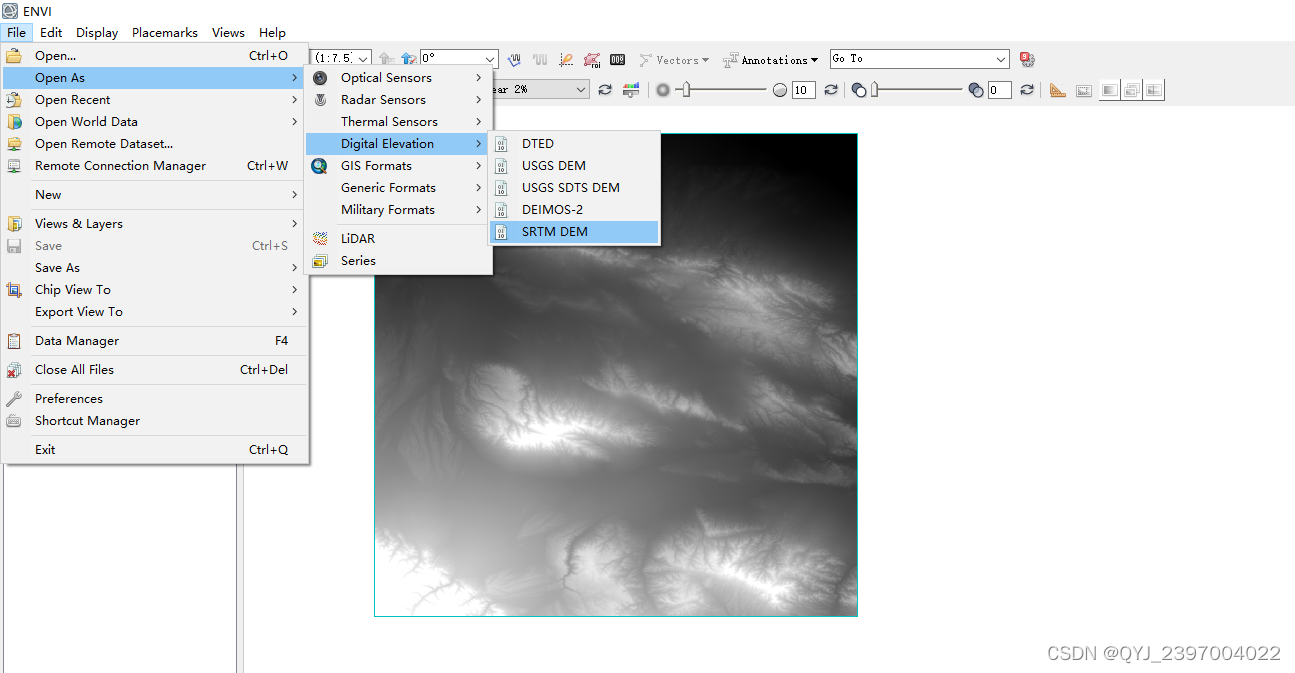1295x673 pixels.
Task: Expand the Open Recent submenu arrow
Action: click(295, 100)
